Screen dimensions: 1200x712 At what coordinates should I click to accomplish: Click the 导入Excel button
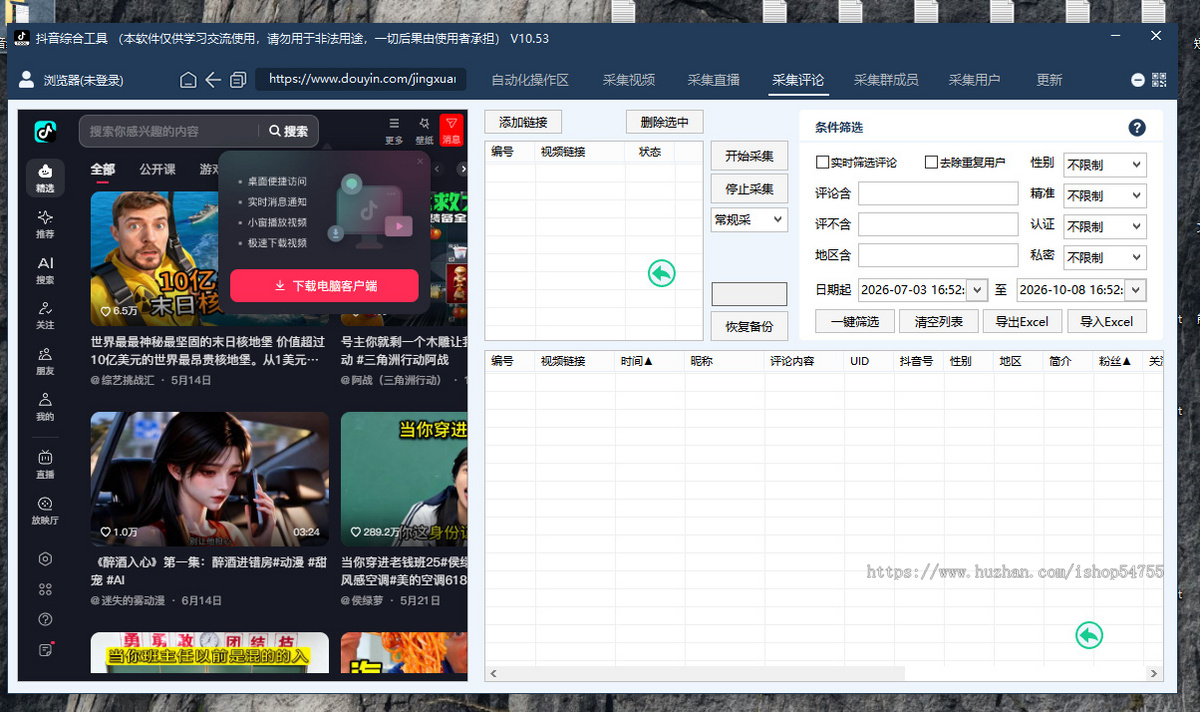click(x=1107, y=321)
